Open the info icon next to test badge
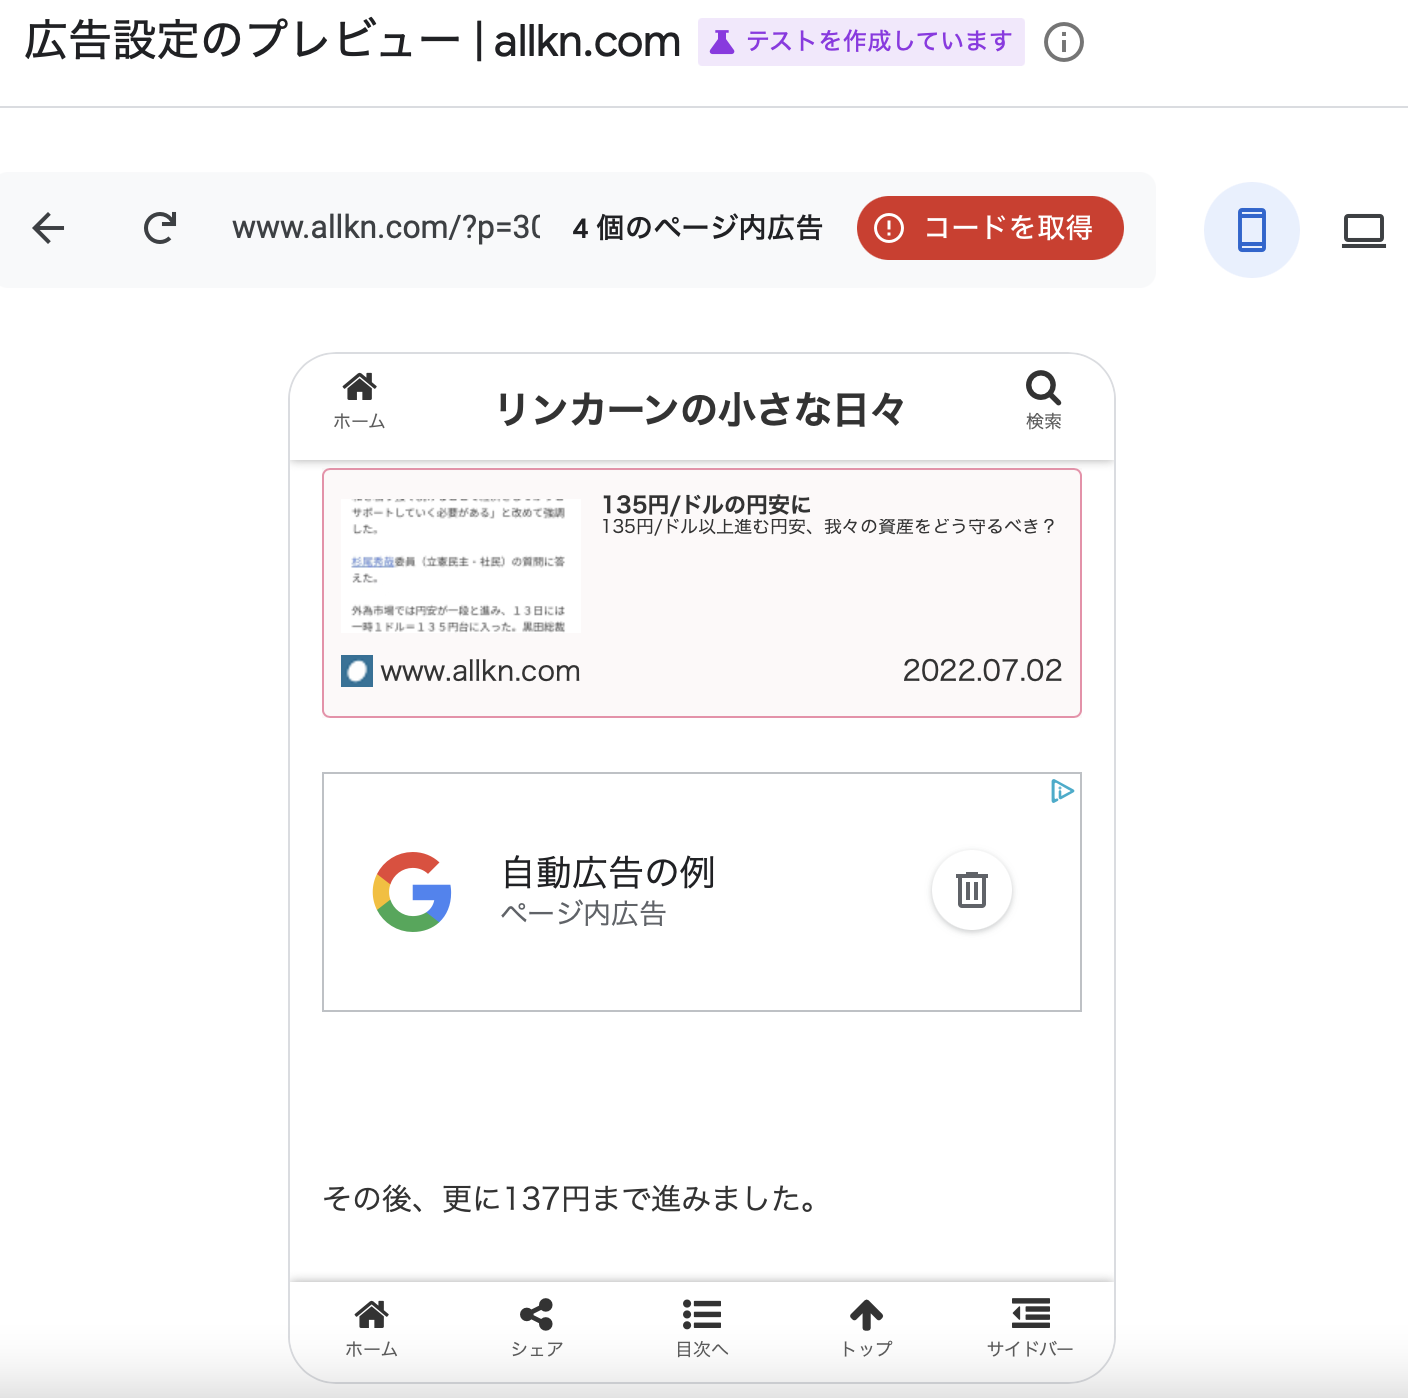The image size is (1408, 1398). [x=1064, y=42]
